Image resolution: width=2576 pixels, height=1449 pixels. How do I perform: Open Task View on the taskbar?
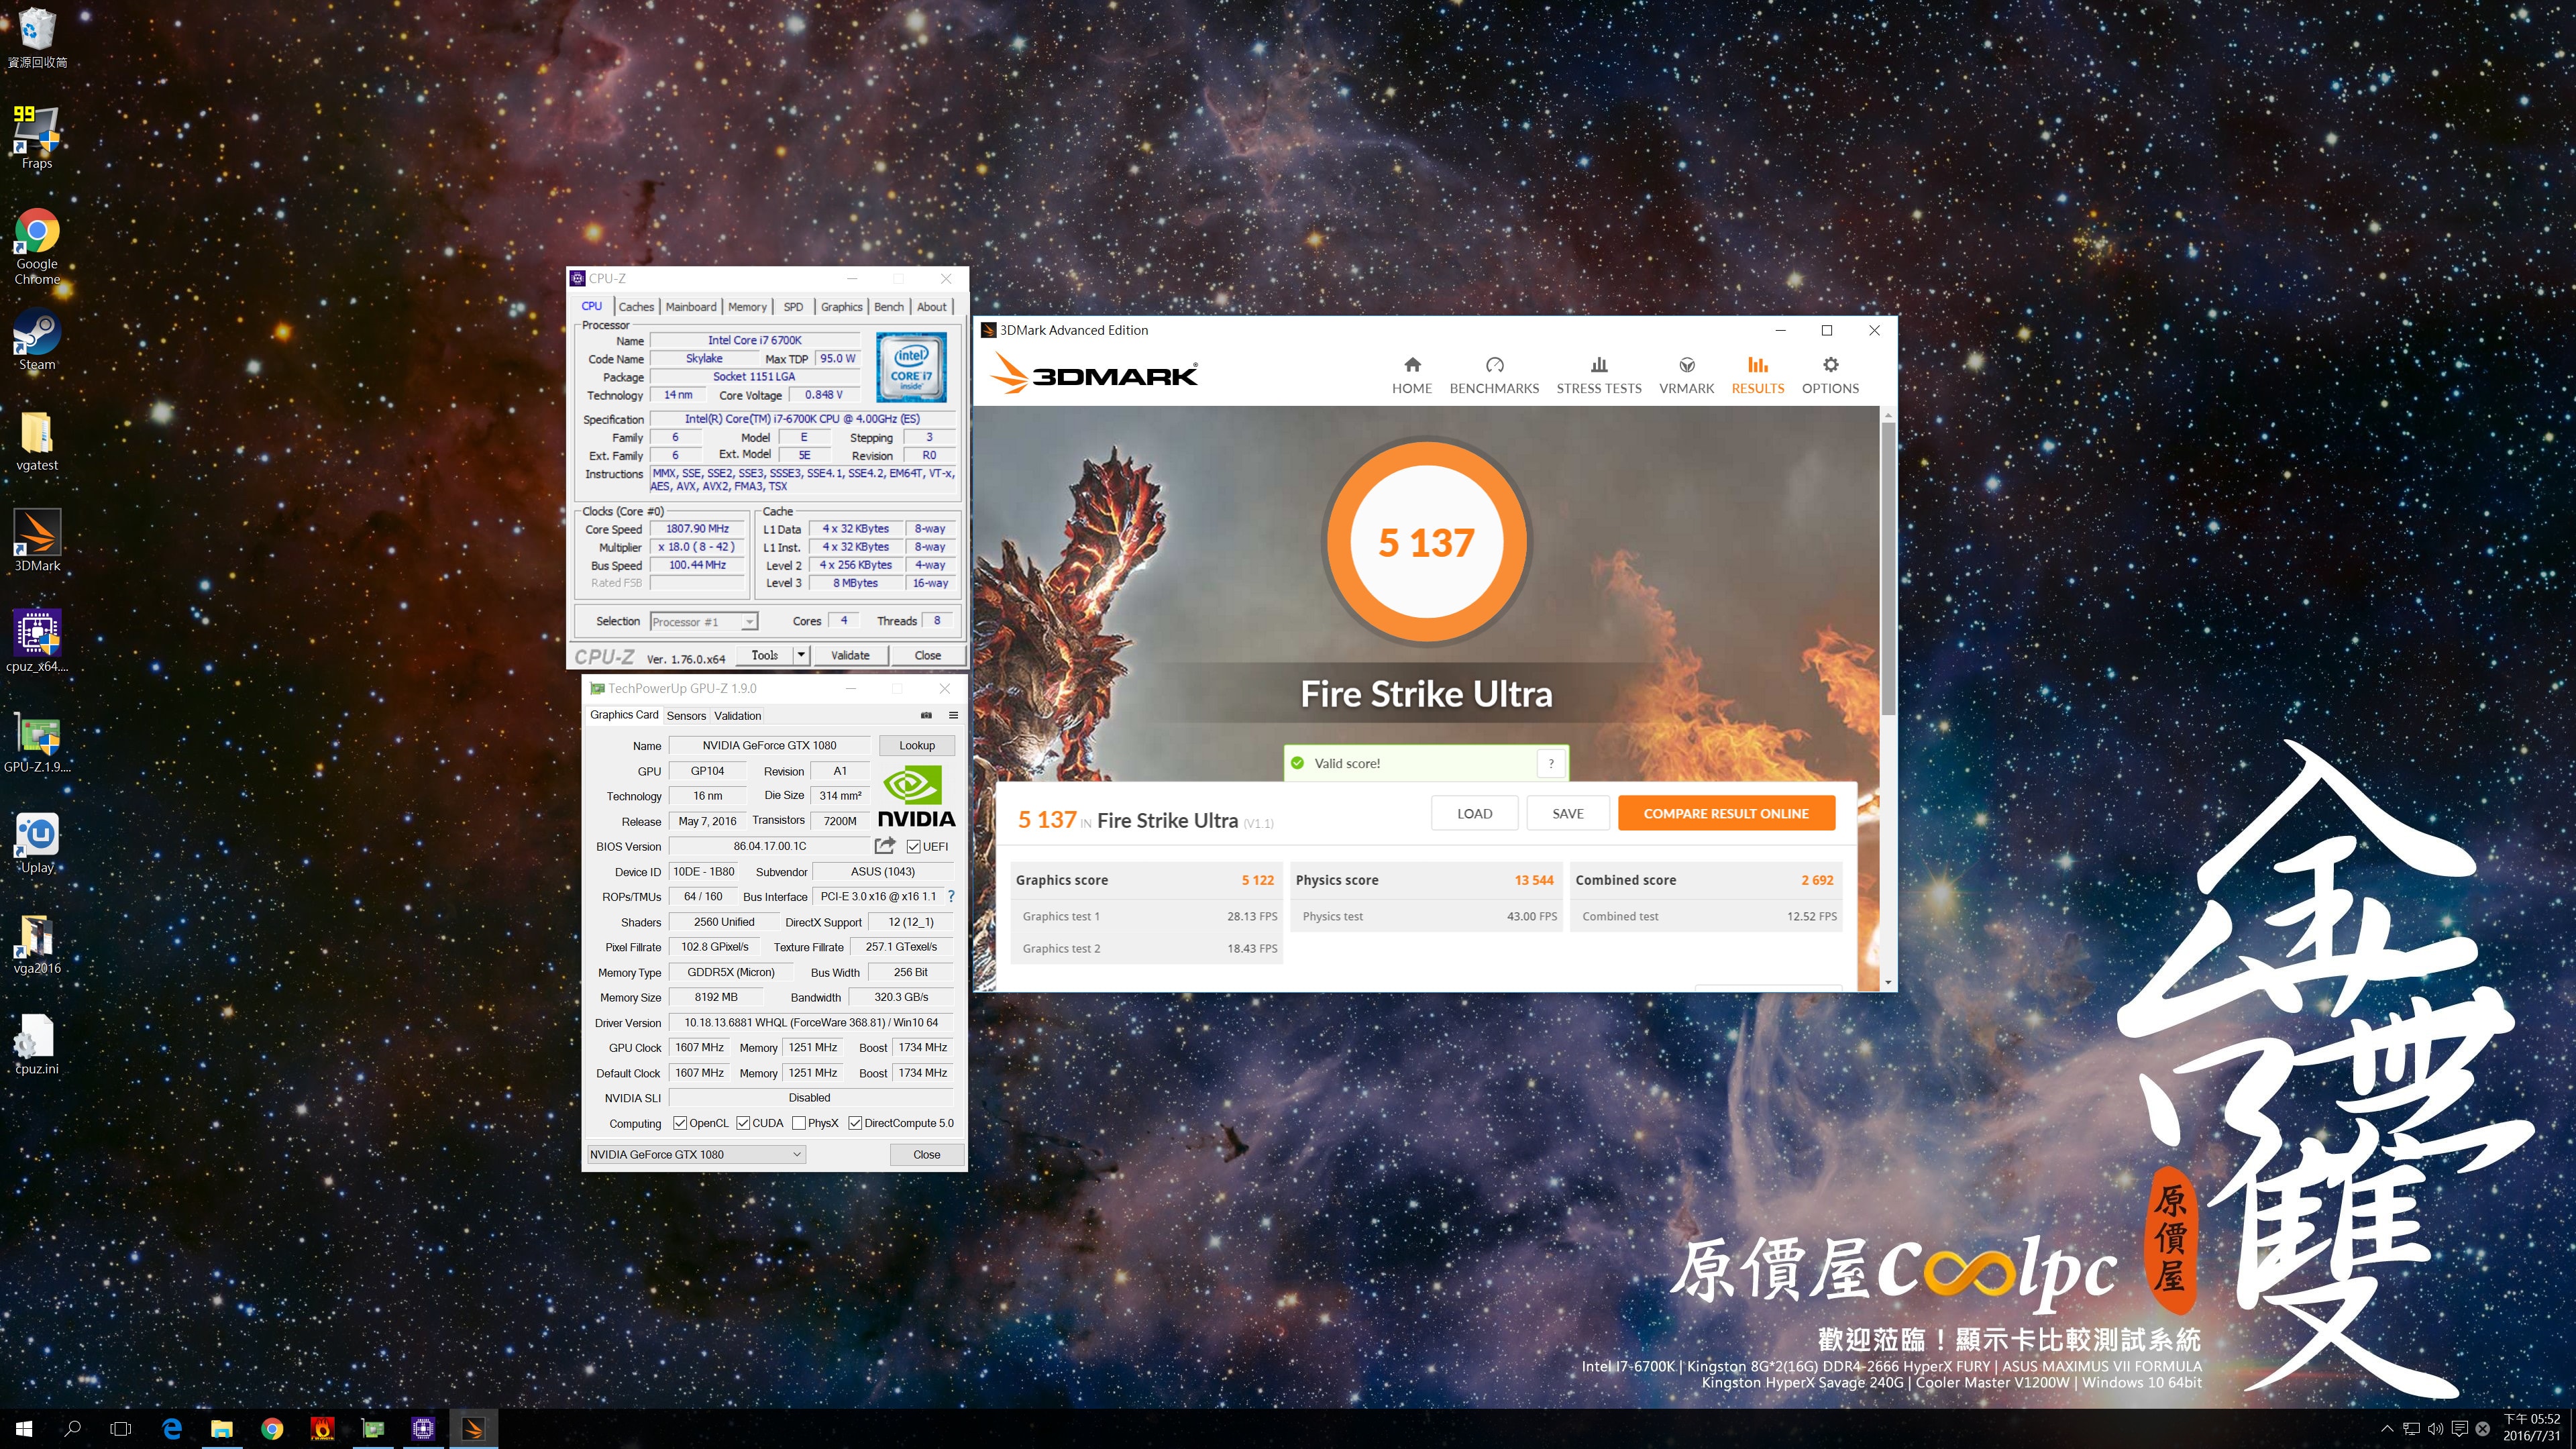pyautogui.click(x=120, y=1428)
